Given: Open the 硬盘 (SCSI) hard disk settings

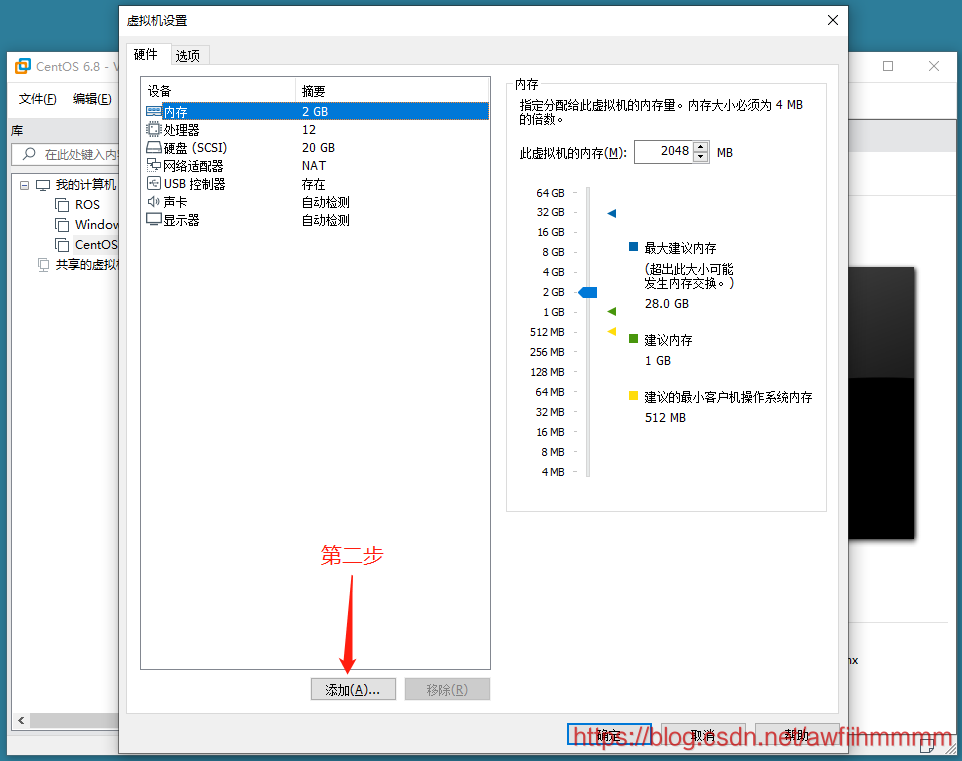Looking at the screenshot, I should tap(185, 147).
